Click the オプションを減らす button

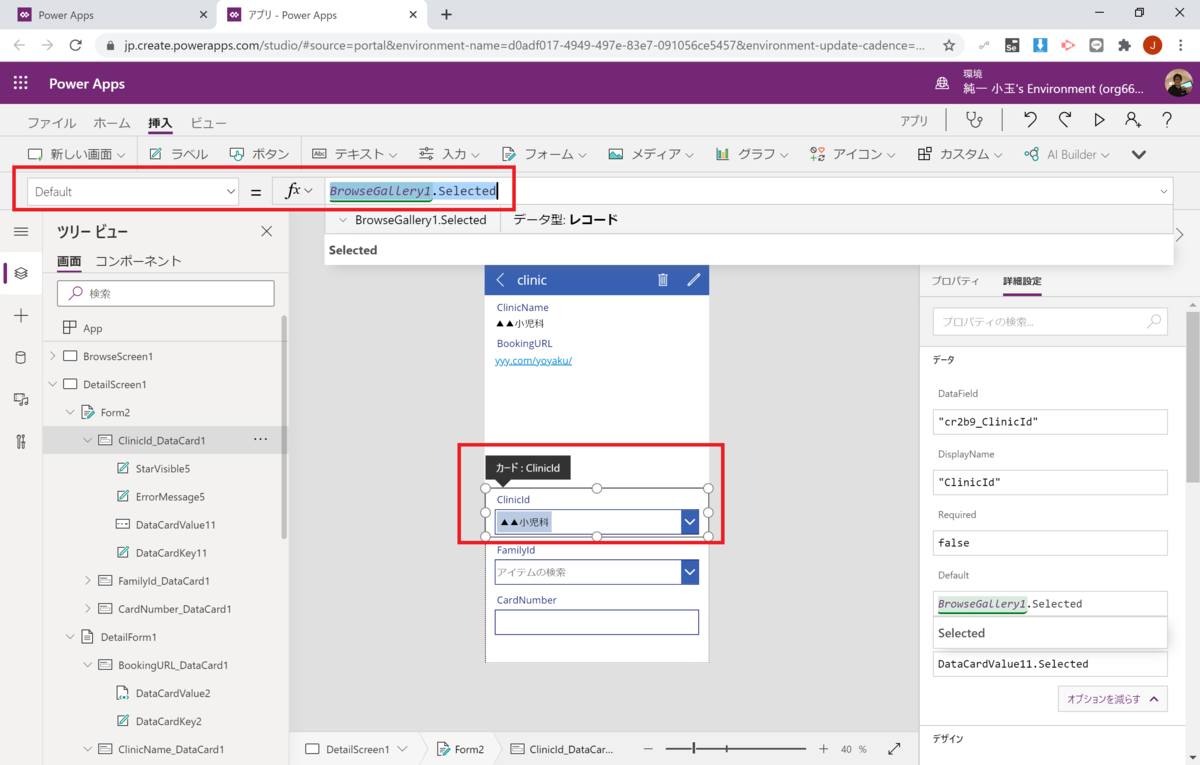coord(1112,699)
